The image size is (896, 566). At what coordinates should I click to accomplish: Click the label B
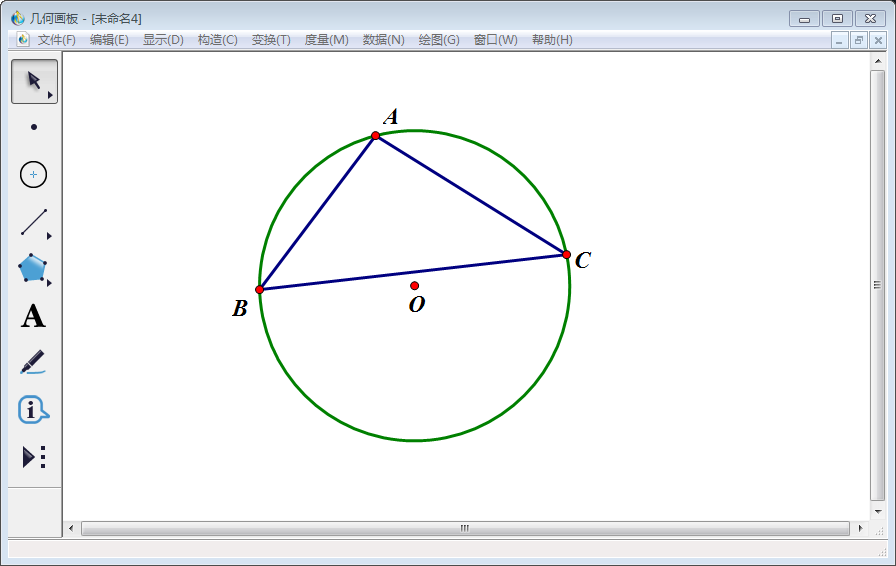[x=239, y=308]
